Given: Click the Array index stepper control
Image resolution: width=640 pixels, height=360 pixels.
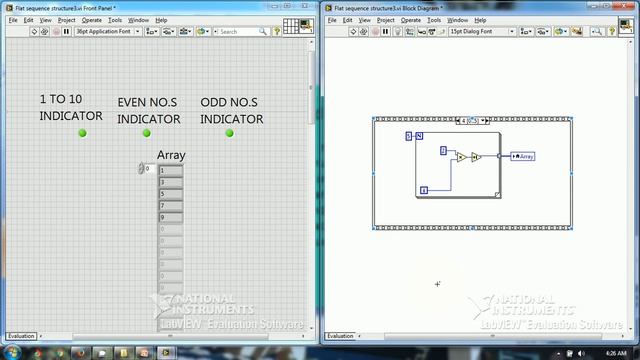Looking at the screenshot, I should tap(141, 168).
